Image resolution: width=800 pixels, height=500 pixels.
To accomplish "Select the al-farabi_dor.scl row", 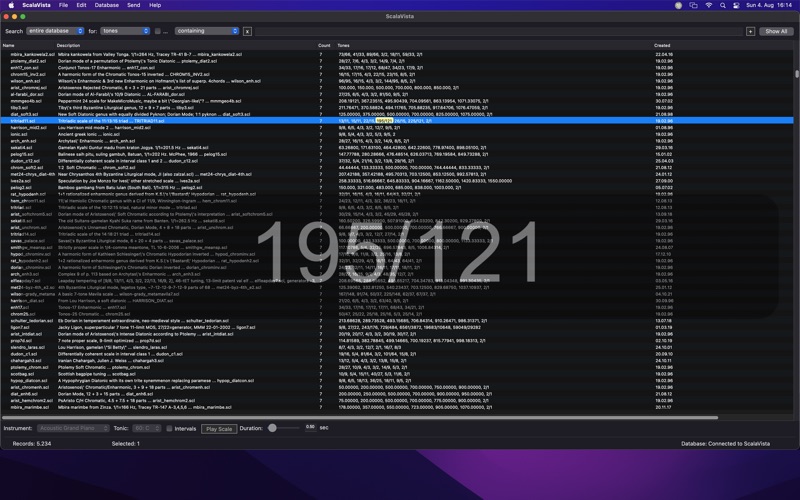I will pyautogui.click(x=397, y=94).
